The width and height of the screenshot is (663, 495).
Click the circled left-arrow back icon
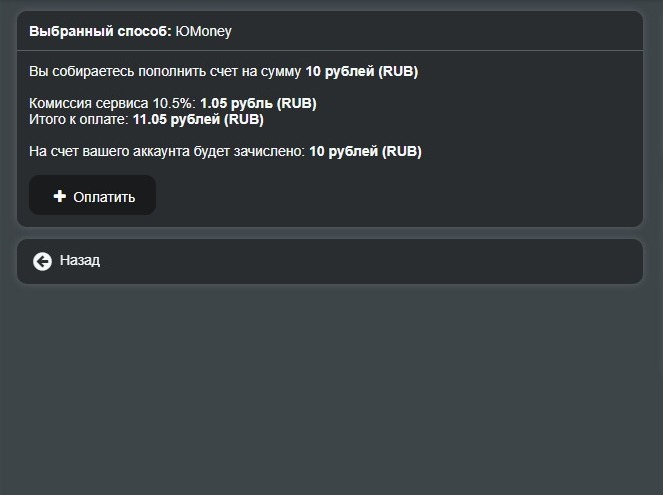tap(42, 262)
